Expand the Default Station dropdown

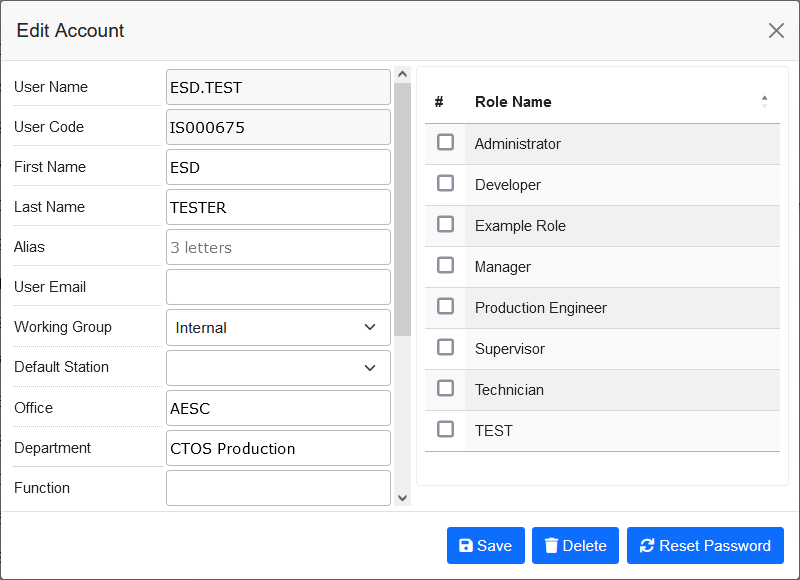[278, 367]
